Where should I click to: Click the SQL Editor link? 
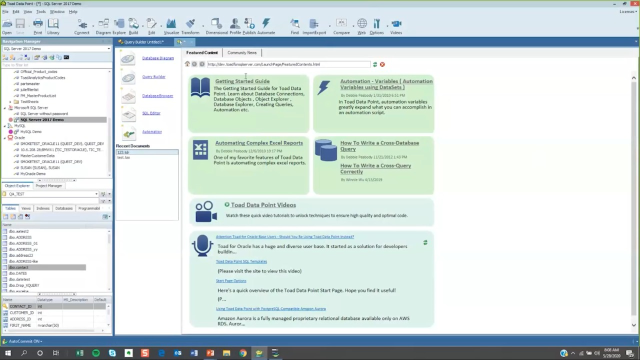click(151, 113)
